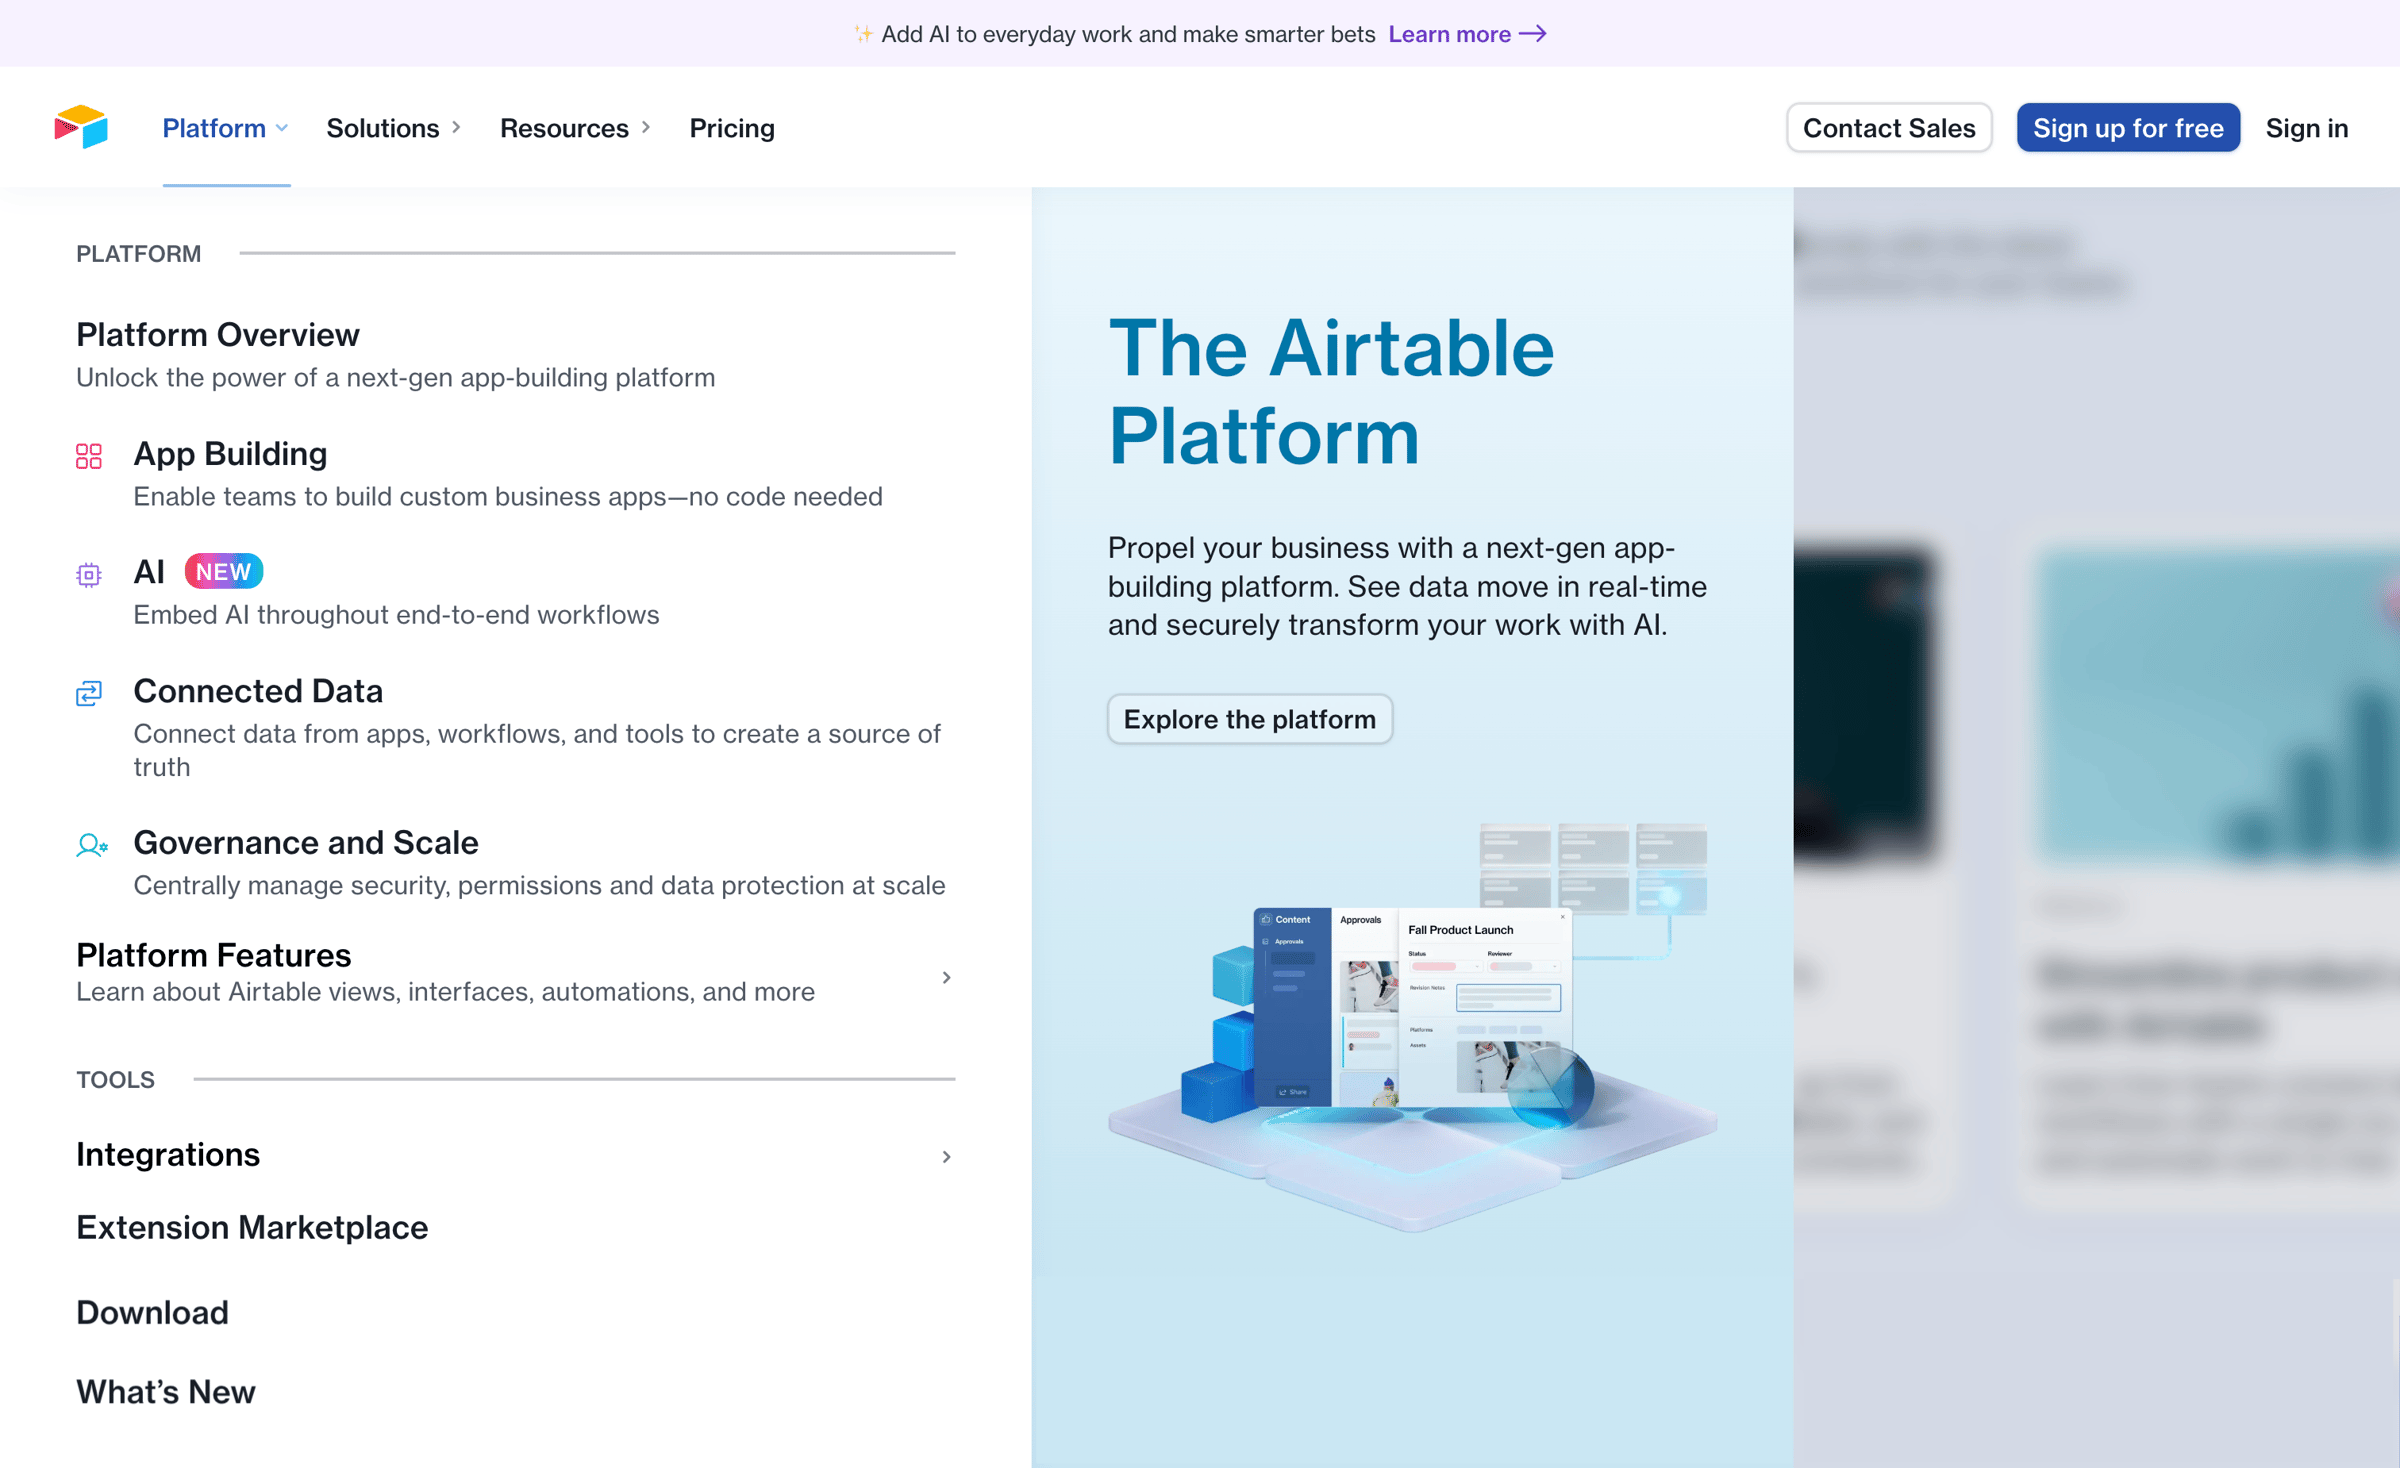Click the arrow next to Learn more
Viewport: 2400px width, 1468px height.
click(x=1533, y=34)
